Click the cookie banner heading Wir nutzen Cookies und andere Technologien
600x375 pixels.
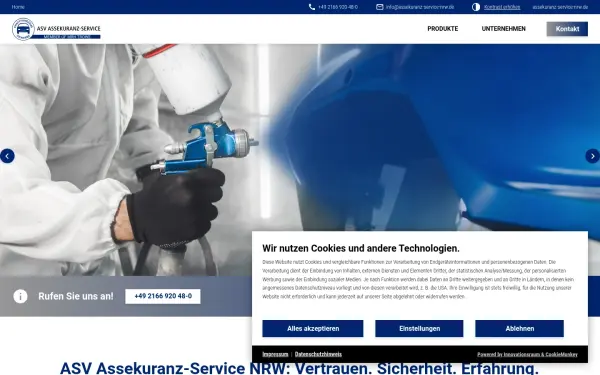[x=361, y=248]
